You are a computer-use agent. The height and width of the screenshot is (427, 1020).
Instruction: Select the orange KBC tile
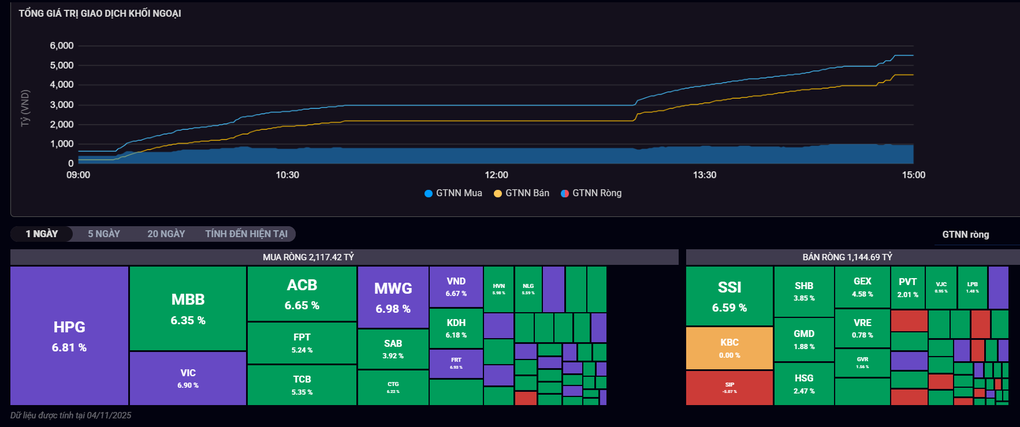point(729,348)
